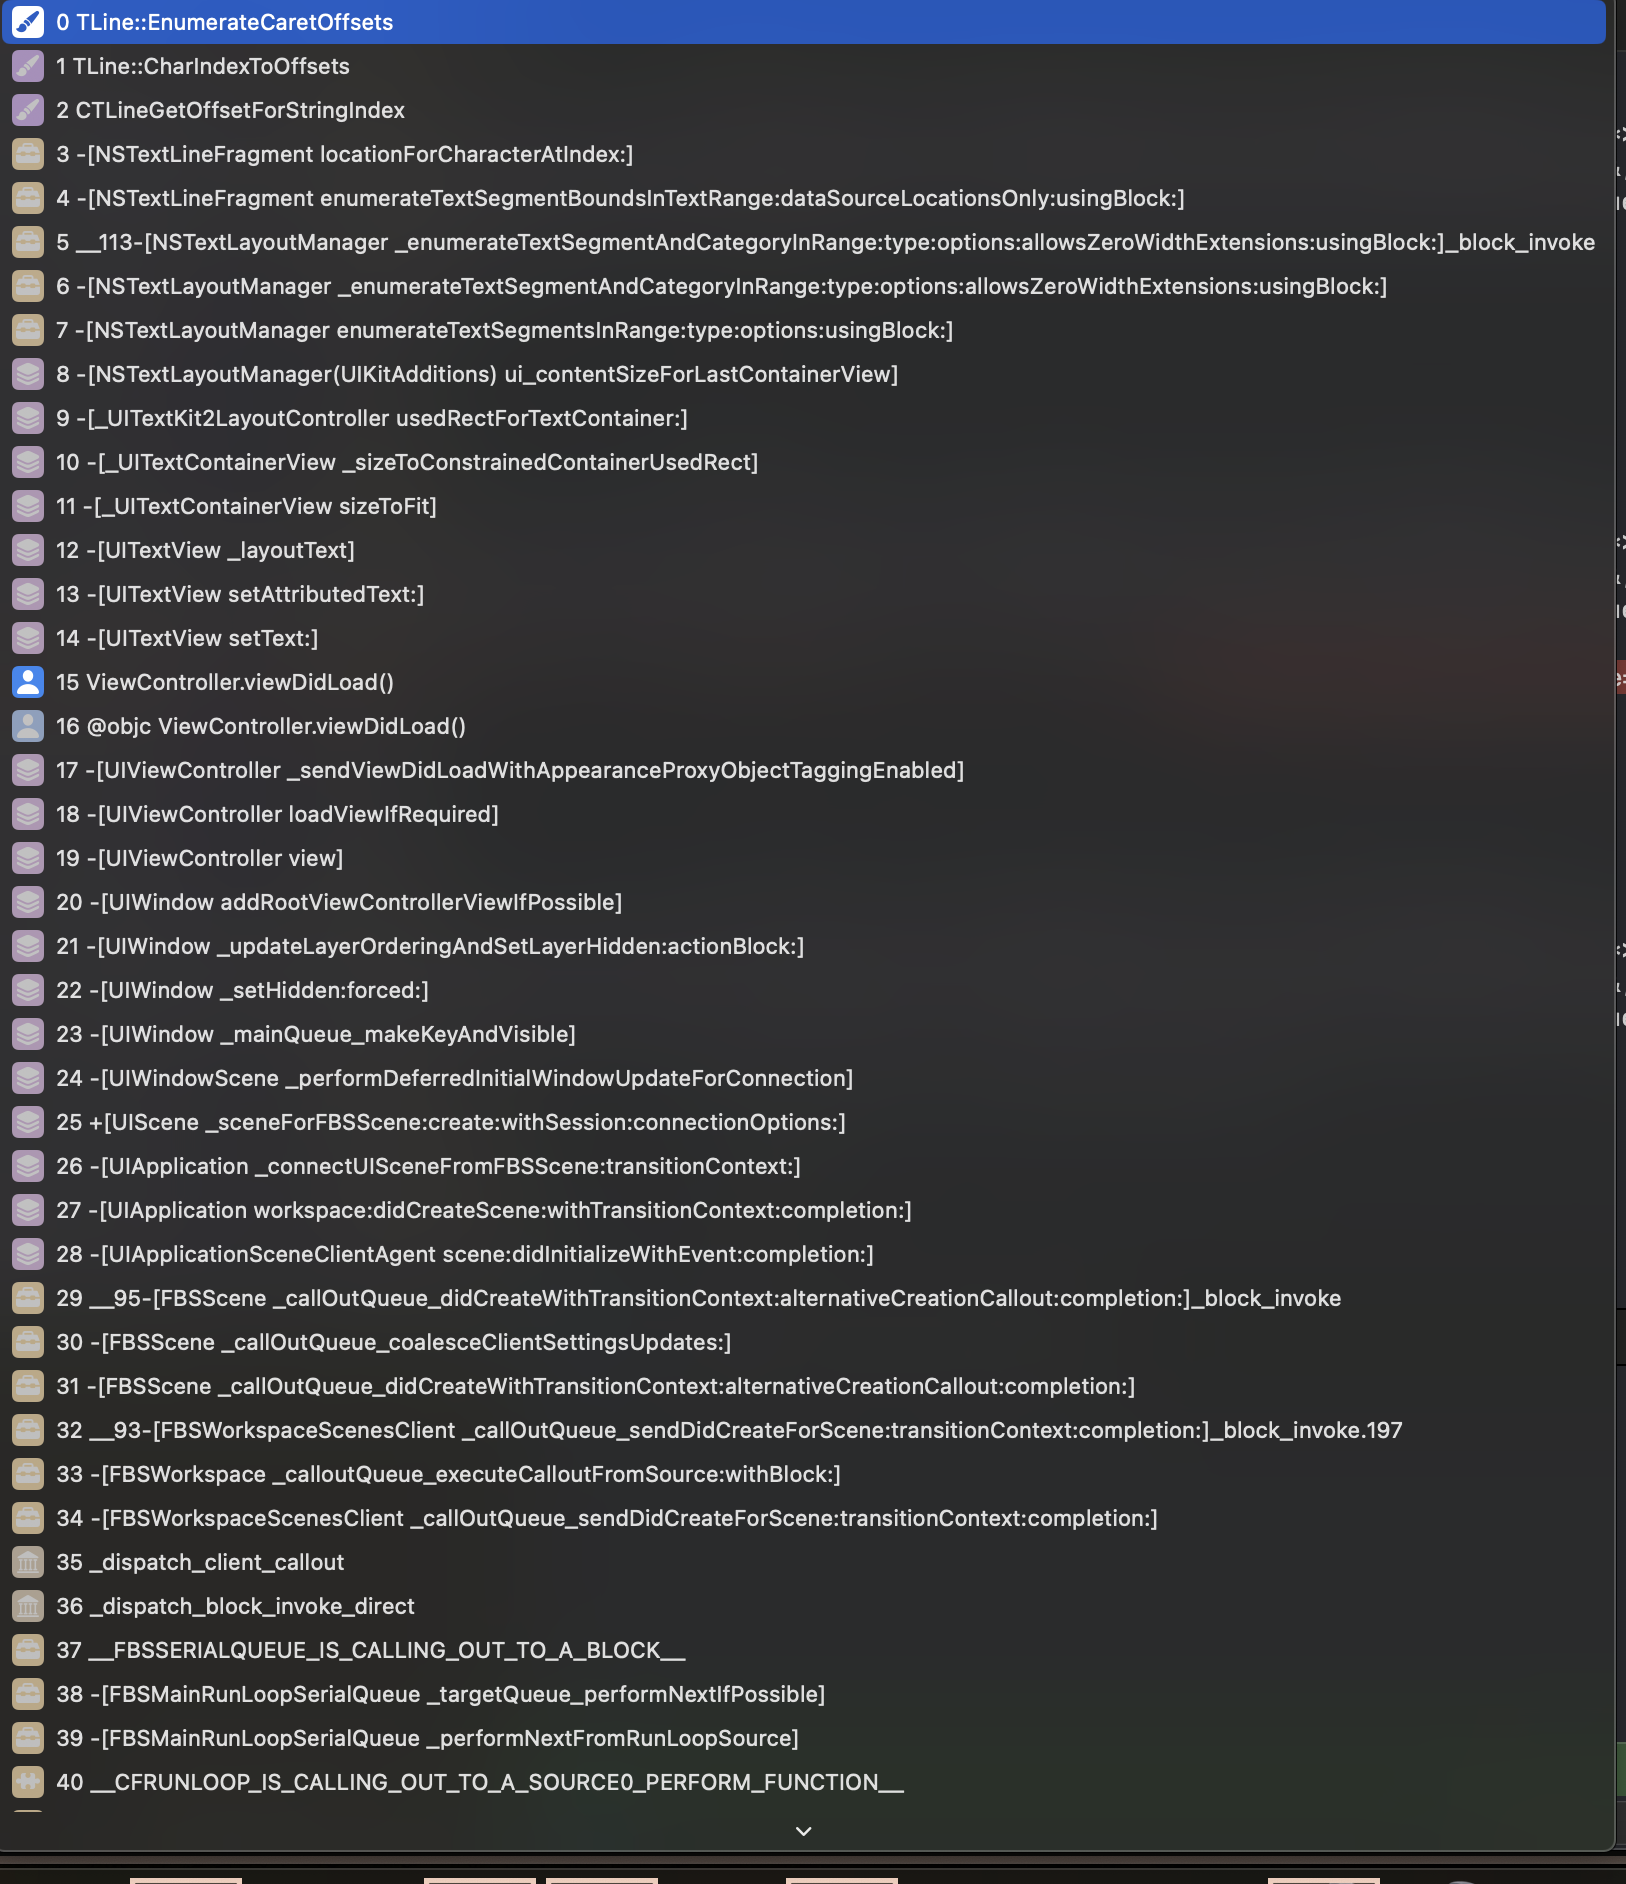Click the briefcase icon of frame 3 locationForCharacterAtIndex
Screen dimensions: 1626x1884
coord(28,154)
